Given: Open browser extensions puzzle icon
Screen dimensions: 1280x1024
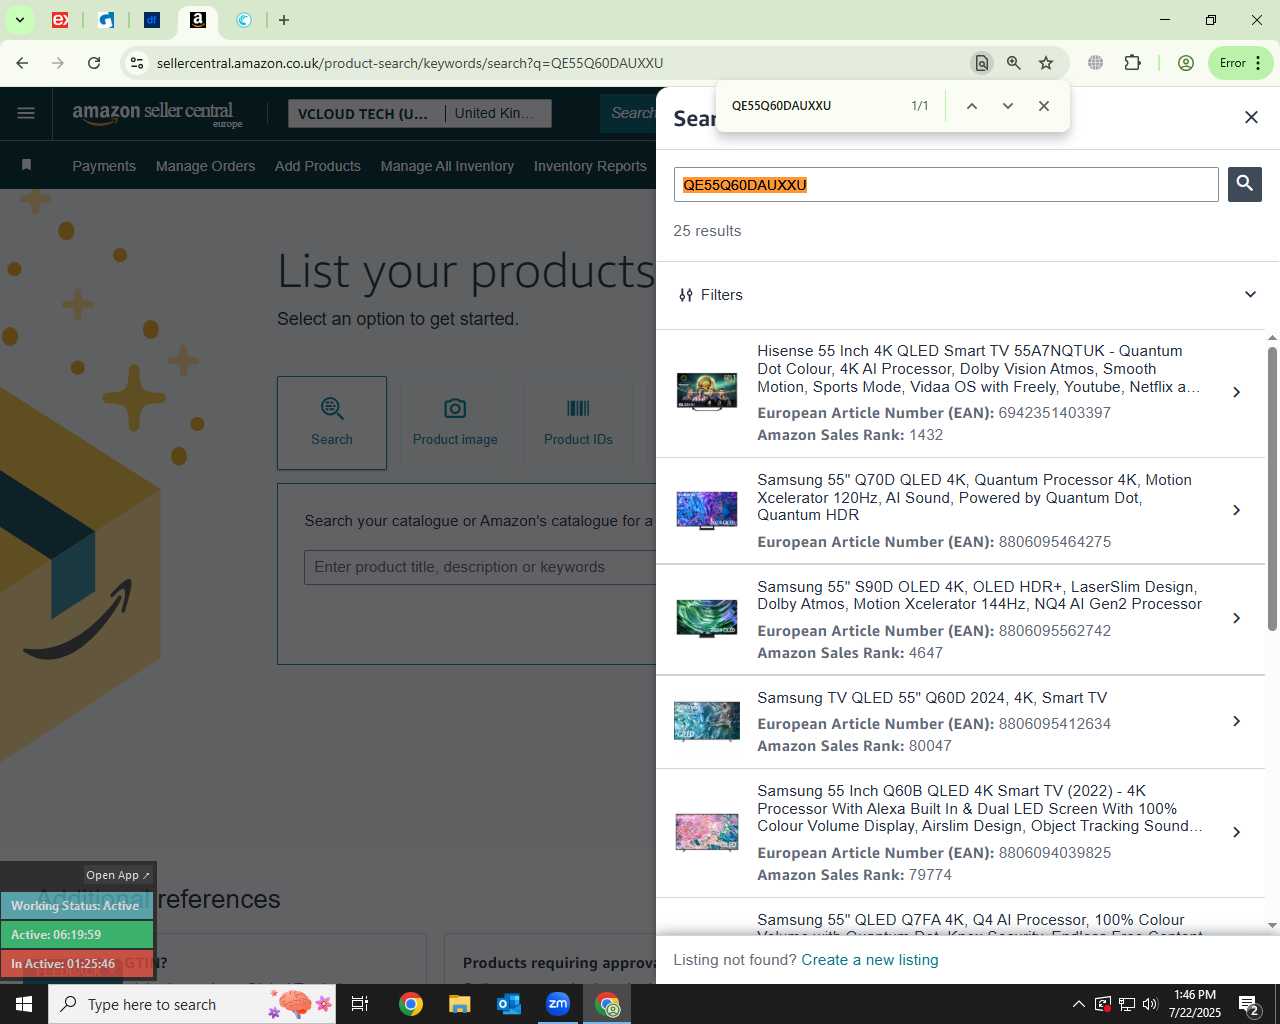Looking at the screenshot, I should pos(1133,63).
